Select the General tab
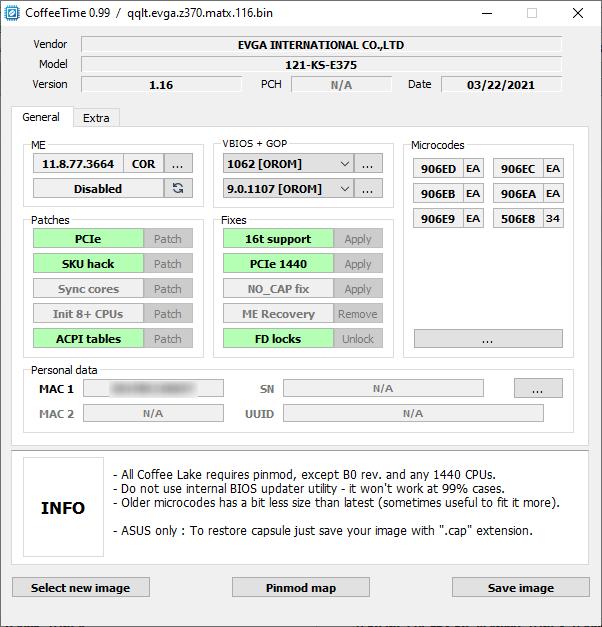The height and width of the screenshot is (627, 602). click(41, 117)
